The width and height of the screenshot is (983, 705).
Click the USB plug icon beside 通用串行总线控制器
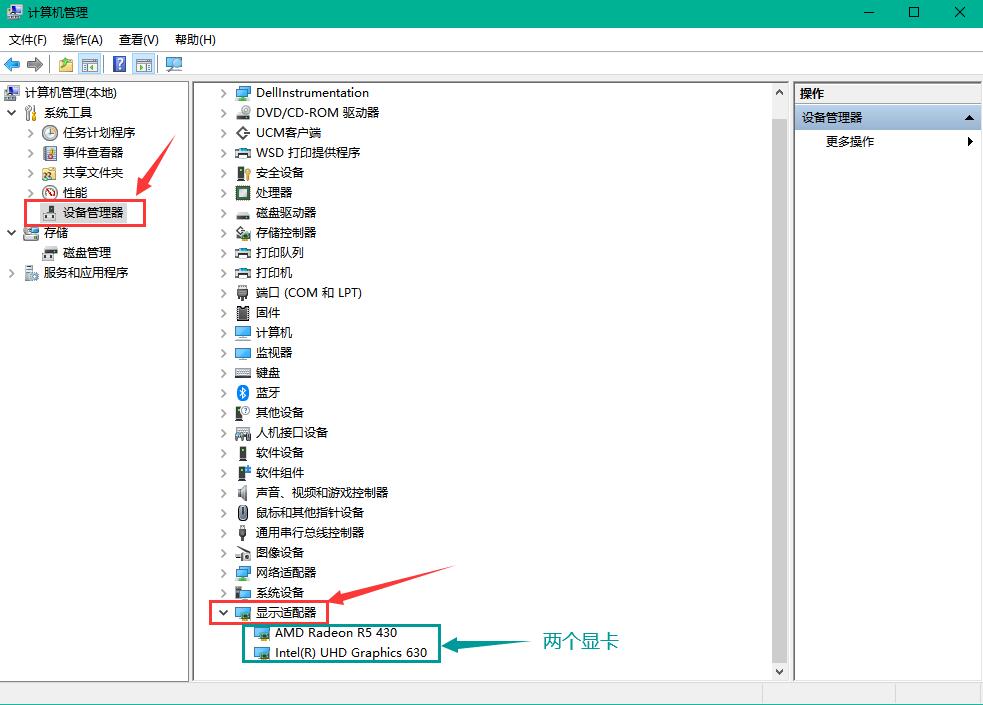point(243,533)
